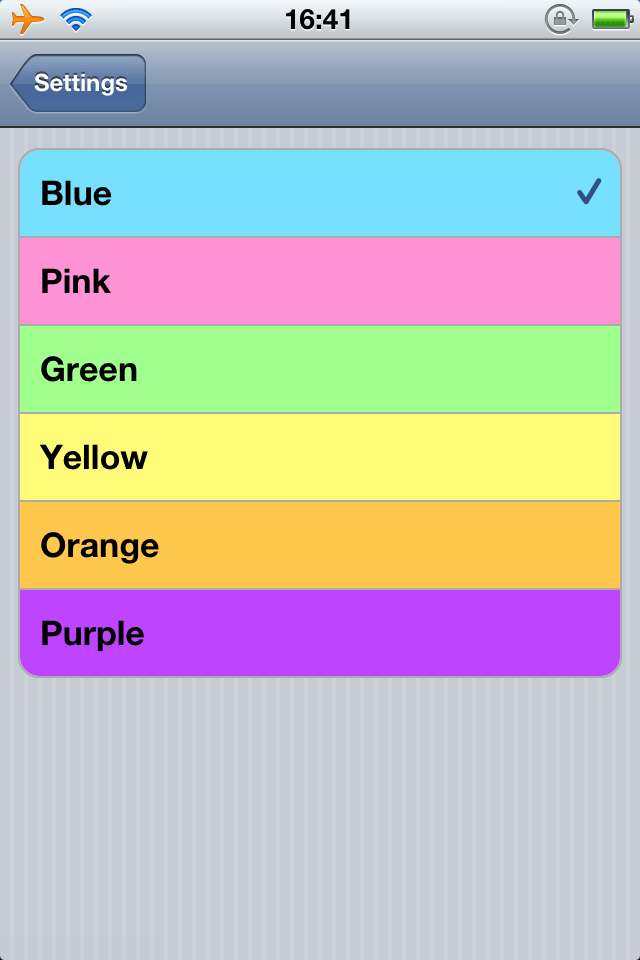640x960 pixels.
Task: Select the Green color option
Action: pyautogui.click(x=320, y=370)
